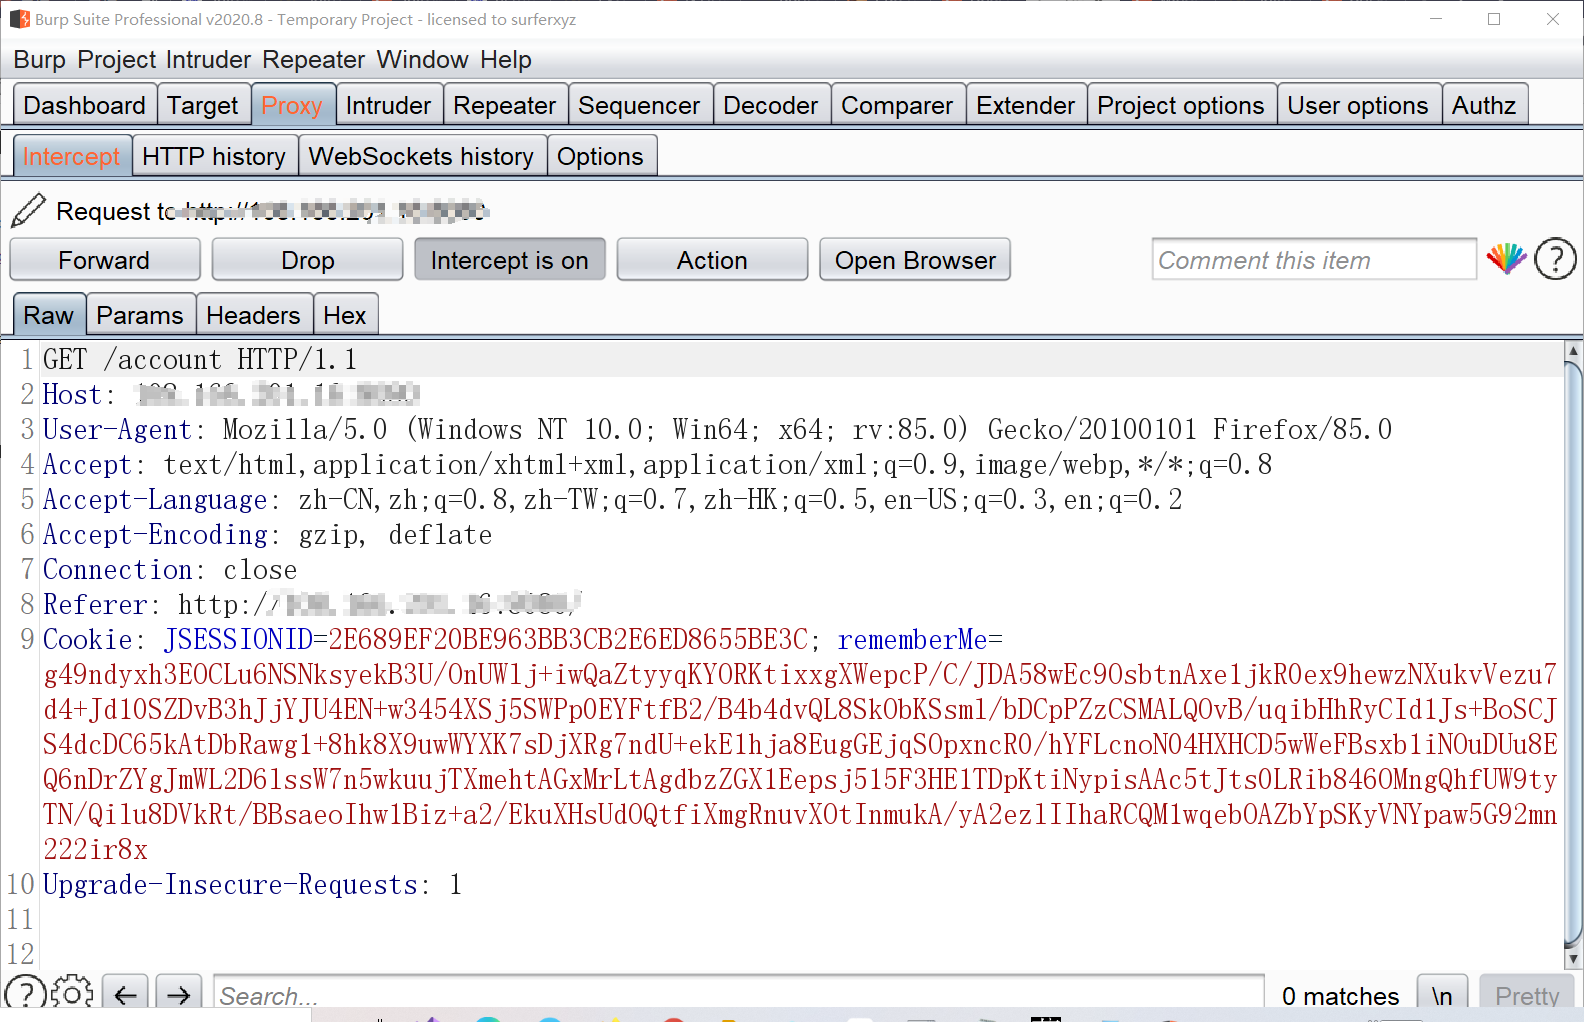Toggle the \n newline display button
This screenshot has width=1584, height=1022.
point(1442,995)
